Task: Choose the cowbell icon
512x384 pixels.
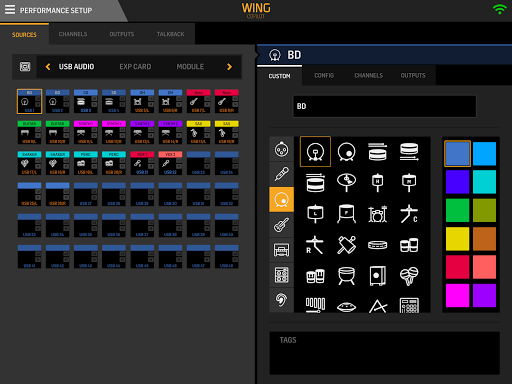Action: (346, 245)
